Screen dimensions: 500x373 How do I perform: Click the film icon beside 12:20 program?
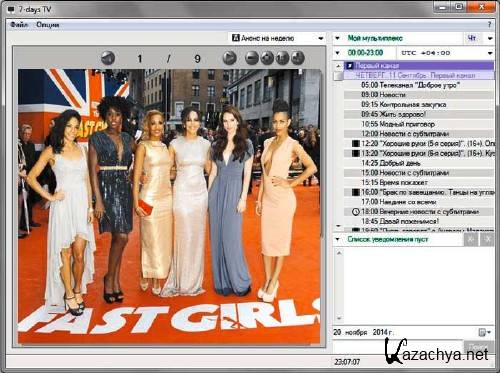pos(356,143)
